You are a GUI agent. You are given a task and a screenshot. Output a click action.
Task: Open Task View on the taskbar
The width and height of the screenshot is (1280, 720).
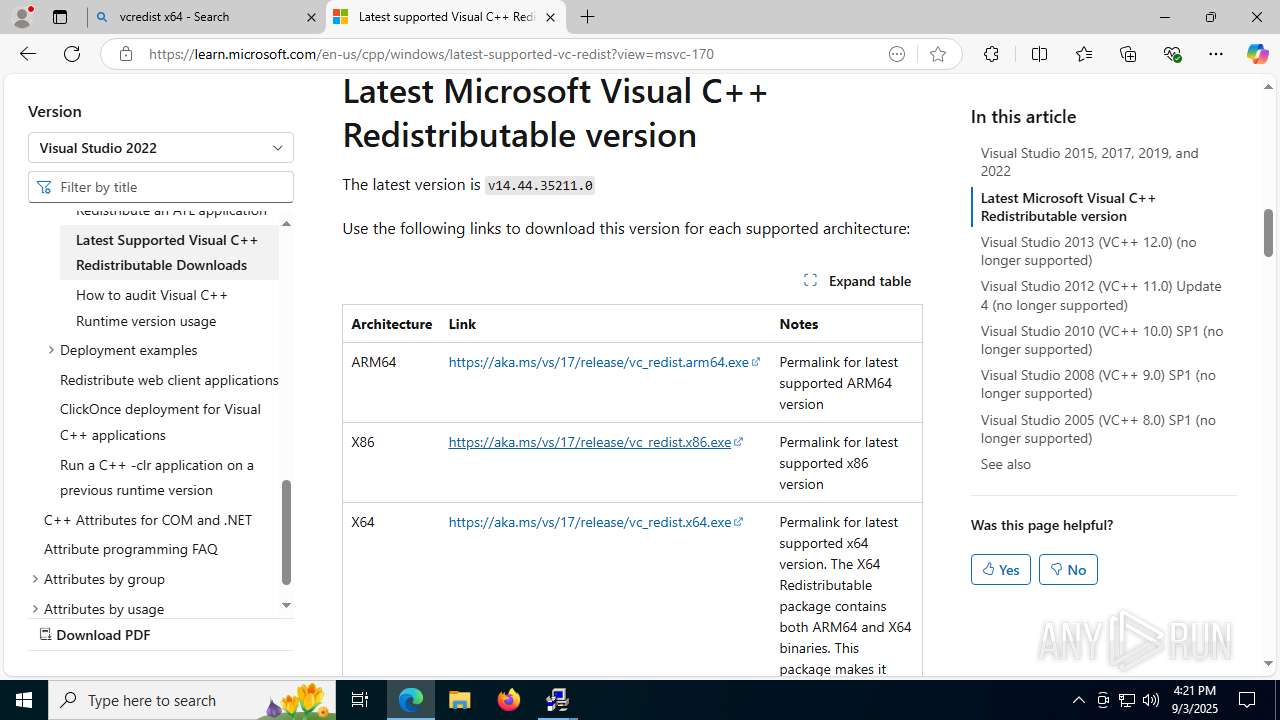pos(361,700)
